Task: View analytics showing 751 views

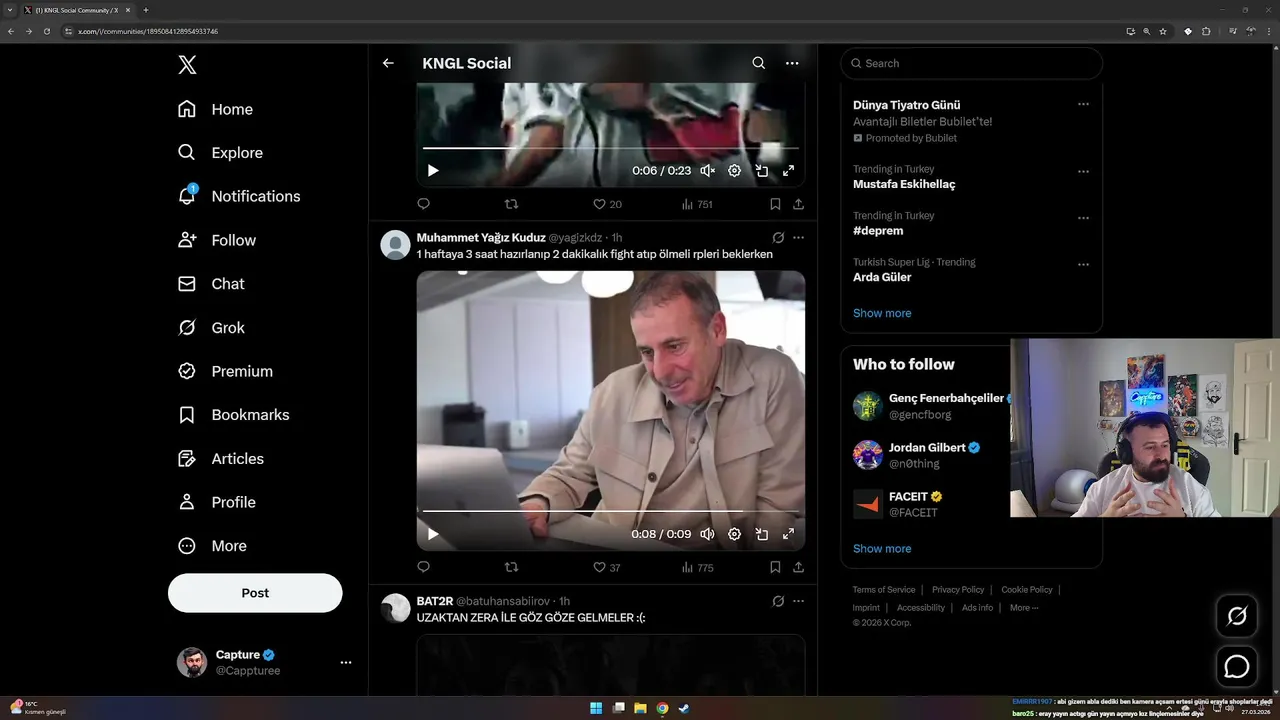Action: click(x=697, y=204)
